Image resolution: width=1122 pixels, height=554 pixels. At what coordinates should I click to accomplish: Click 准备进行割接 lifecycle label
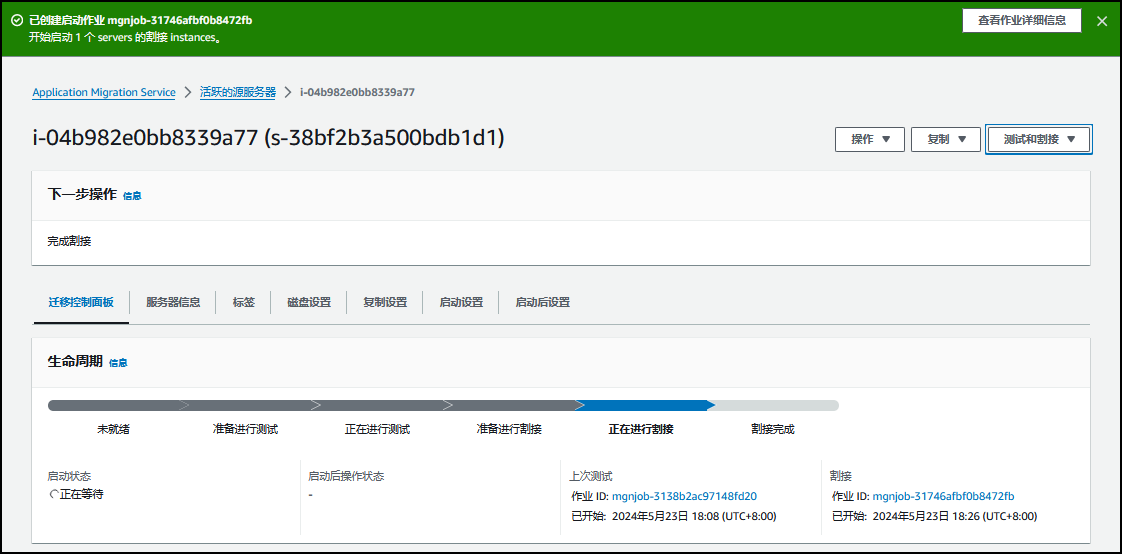[x=509, y=429]
